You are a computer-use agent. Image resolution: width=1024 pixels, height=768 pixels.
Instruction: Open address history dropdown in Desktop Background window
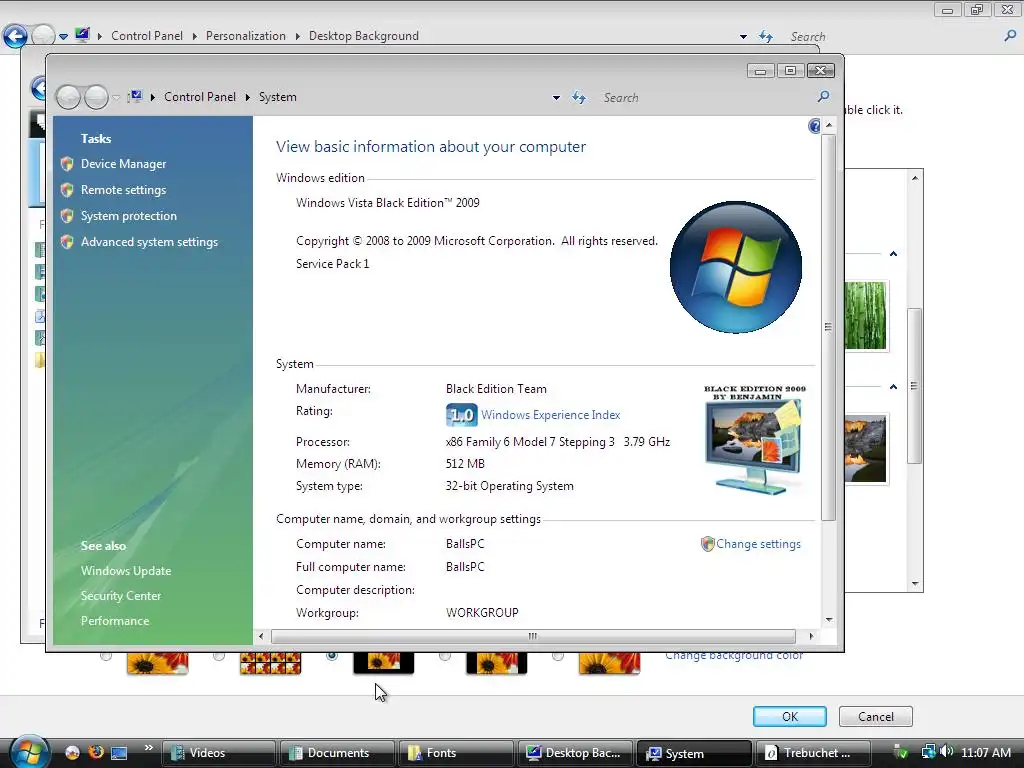pos(743,37)
